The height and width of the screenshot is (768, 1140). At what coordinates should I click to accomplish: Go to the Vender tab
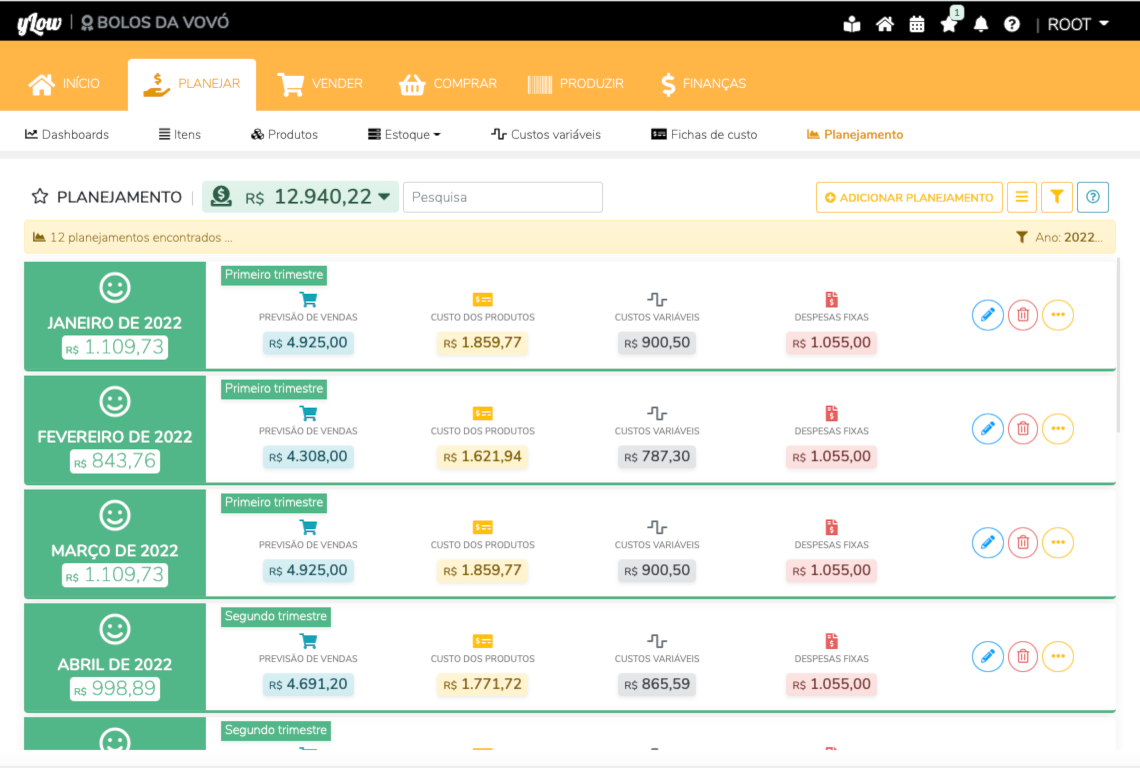point(320,84)
